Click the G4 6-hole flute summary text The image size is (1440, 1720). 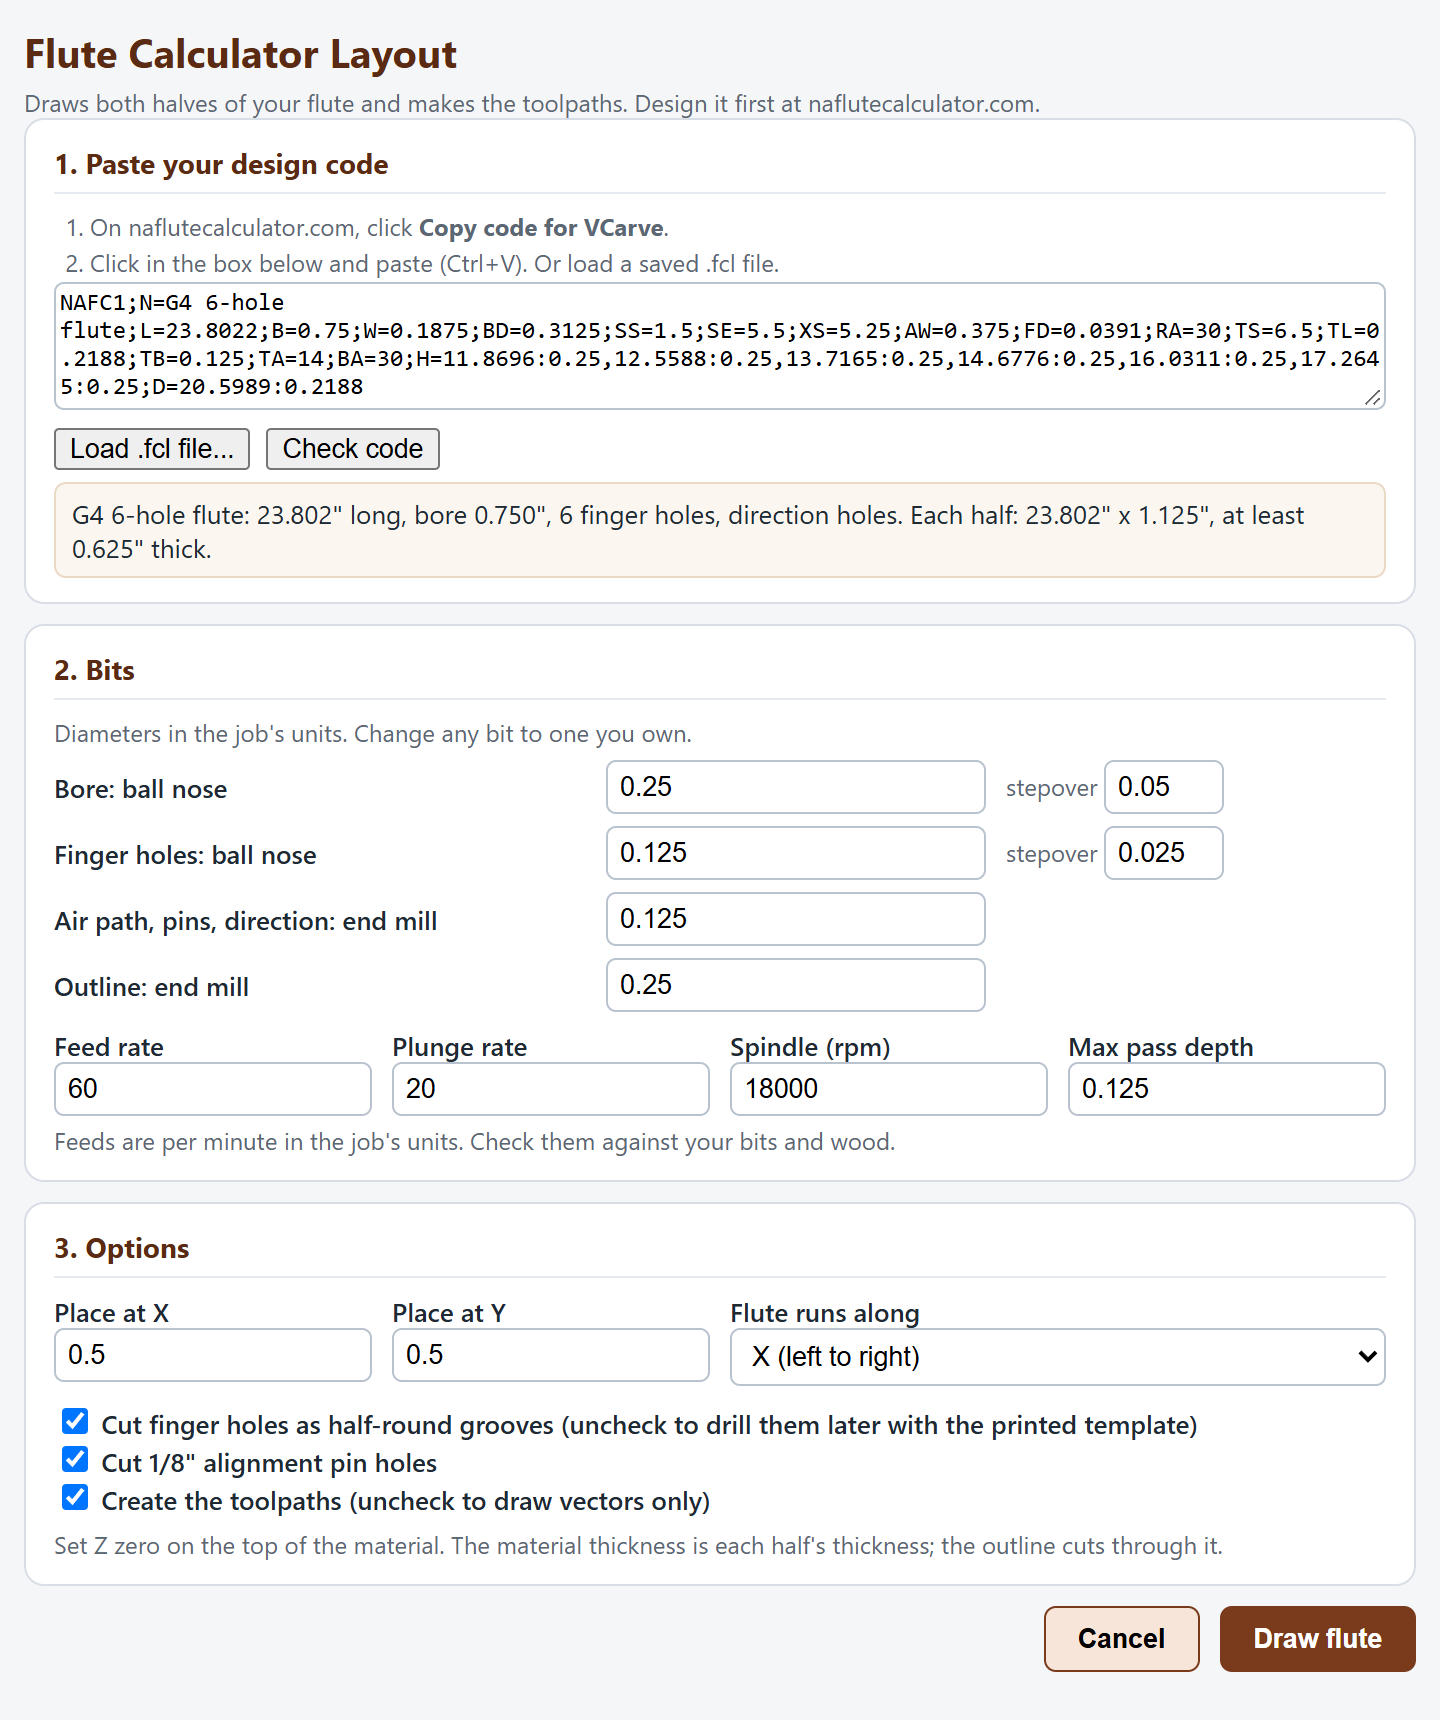(688, 532)
